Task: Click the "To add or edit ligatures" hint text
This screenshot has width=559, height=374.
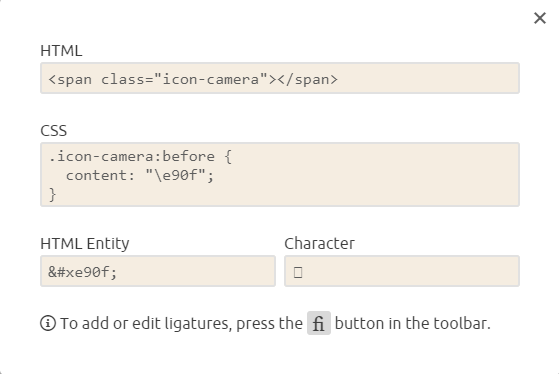Action: [x=146, y=323]
